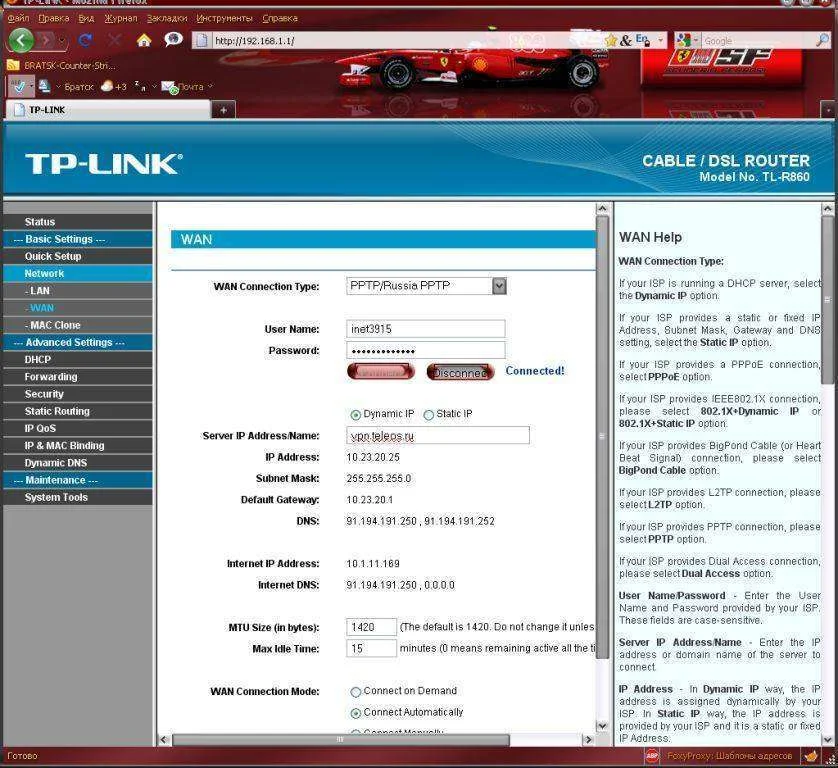The image size is (838, 768).
Task: Open the Файл menu
Action: tap(18, 18)
